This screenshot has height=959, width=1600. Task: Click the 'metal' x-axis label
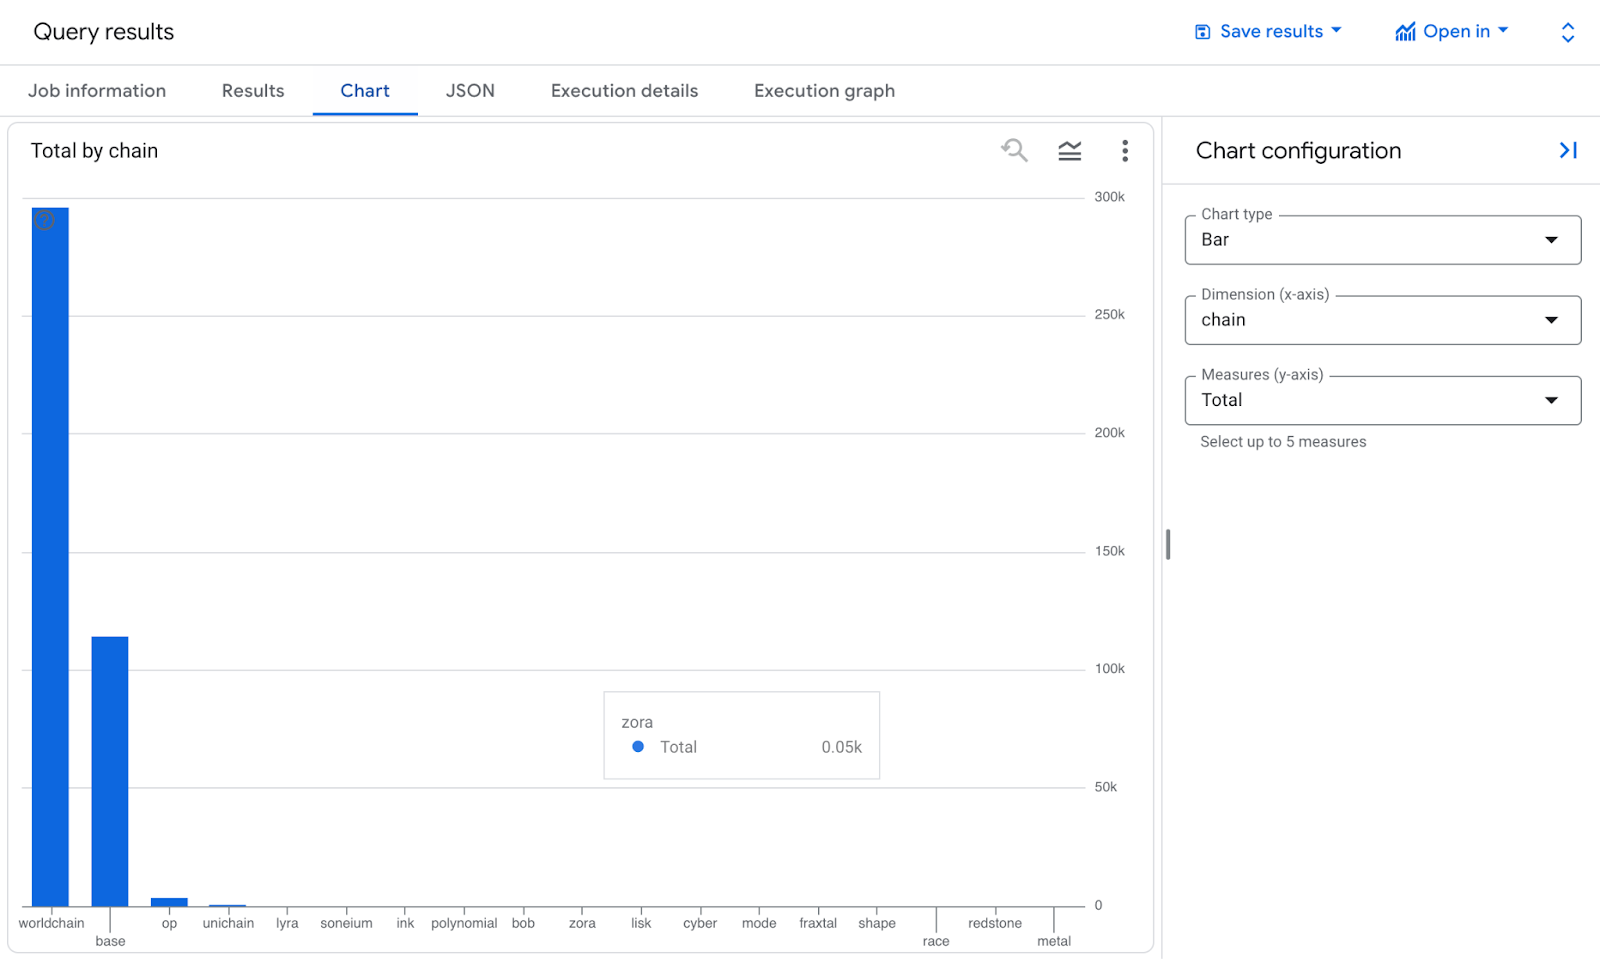click(x=1054, y=941)
